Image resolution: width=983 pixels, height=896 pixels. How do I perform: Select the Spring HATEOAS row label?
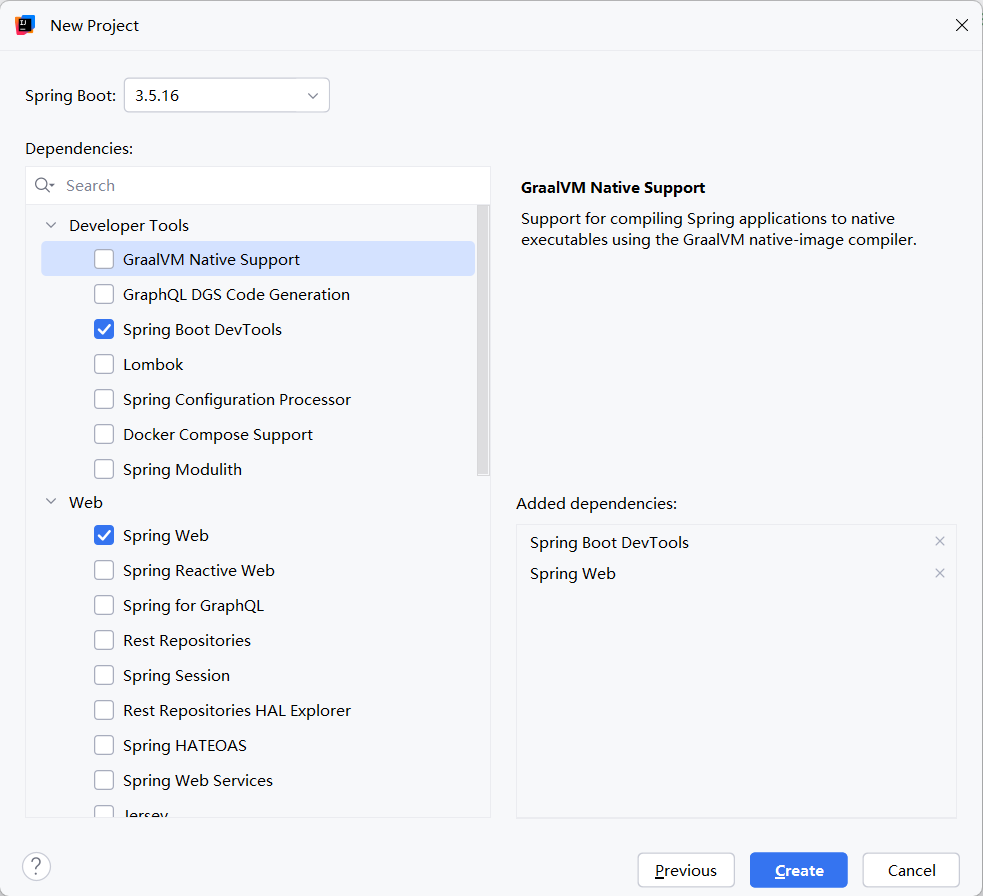[x=185, y=746]
